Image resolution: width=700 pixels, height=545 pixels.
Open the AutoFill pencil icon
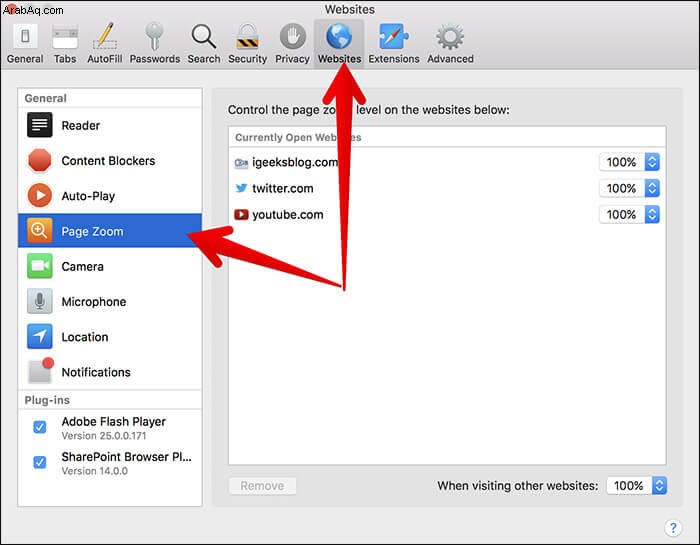pyautogui.click(x=105, y=36)
